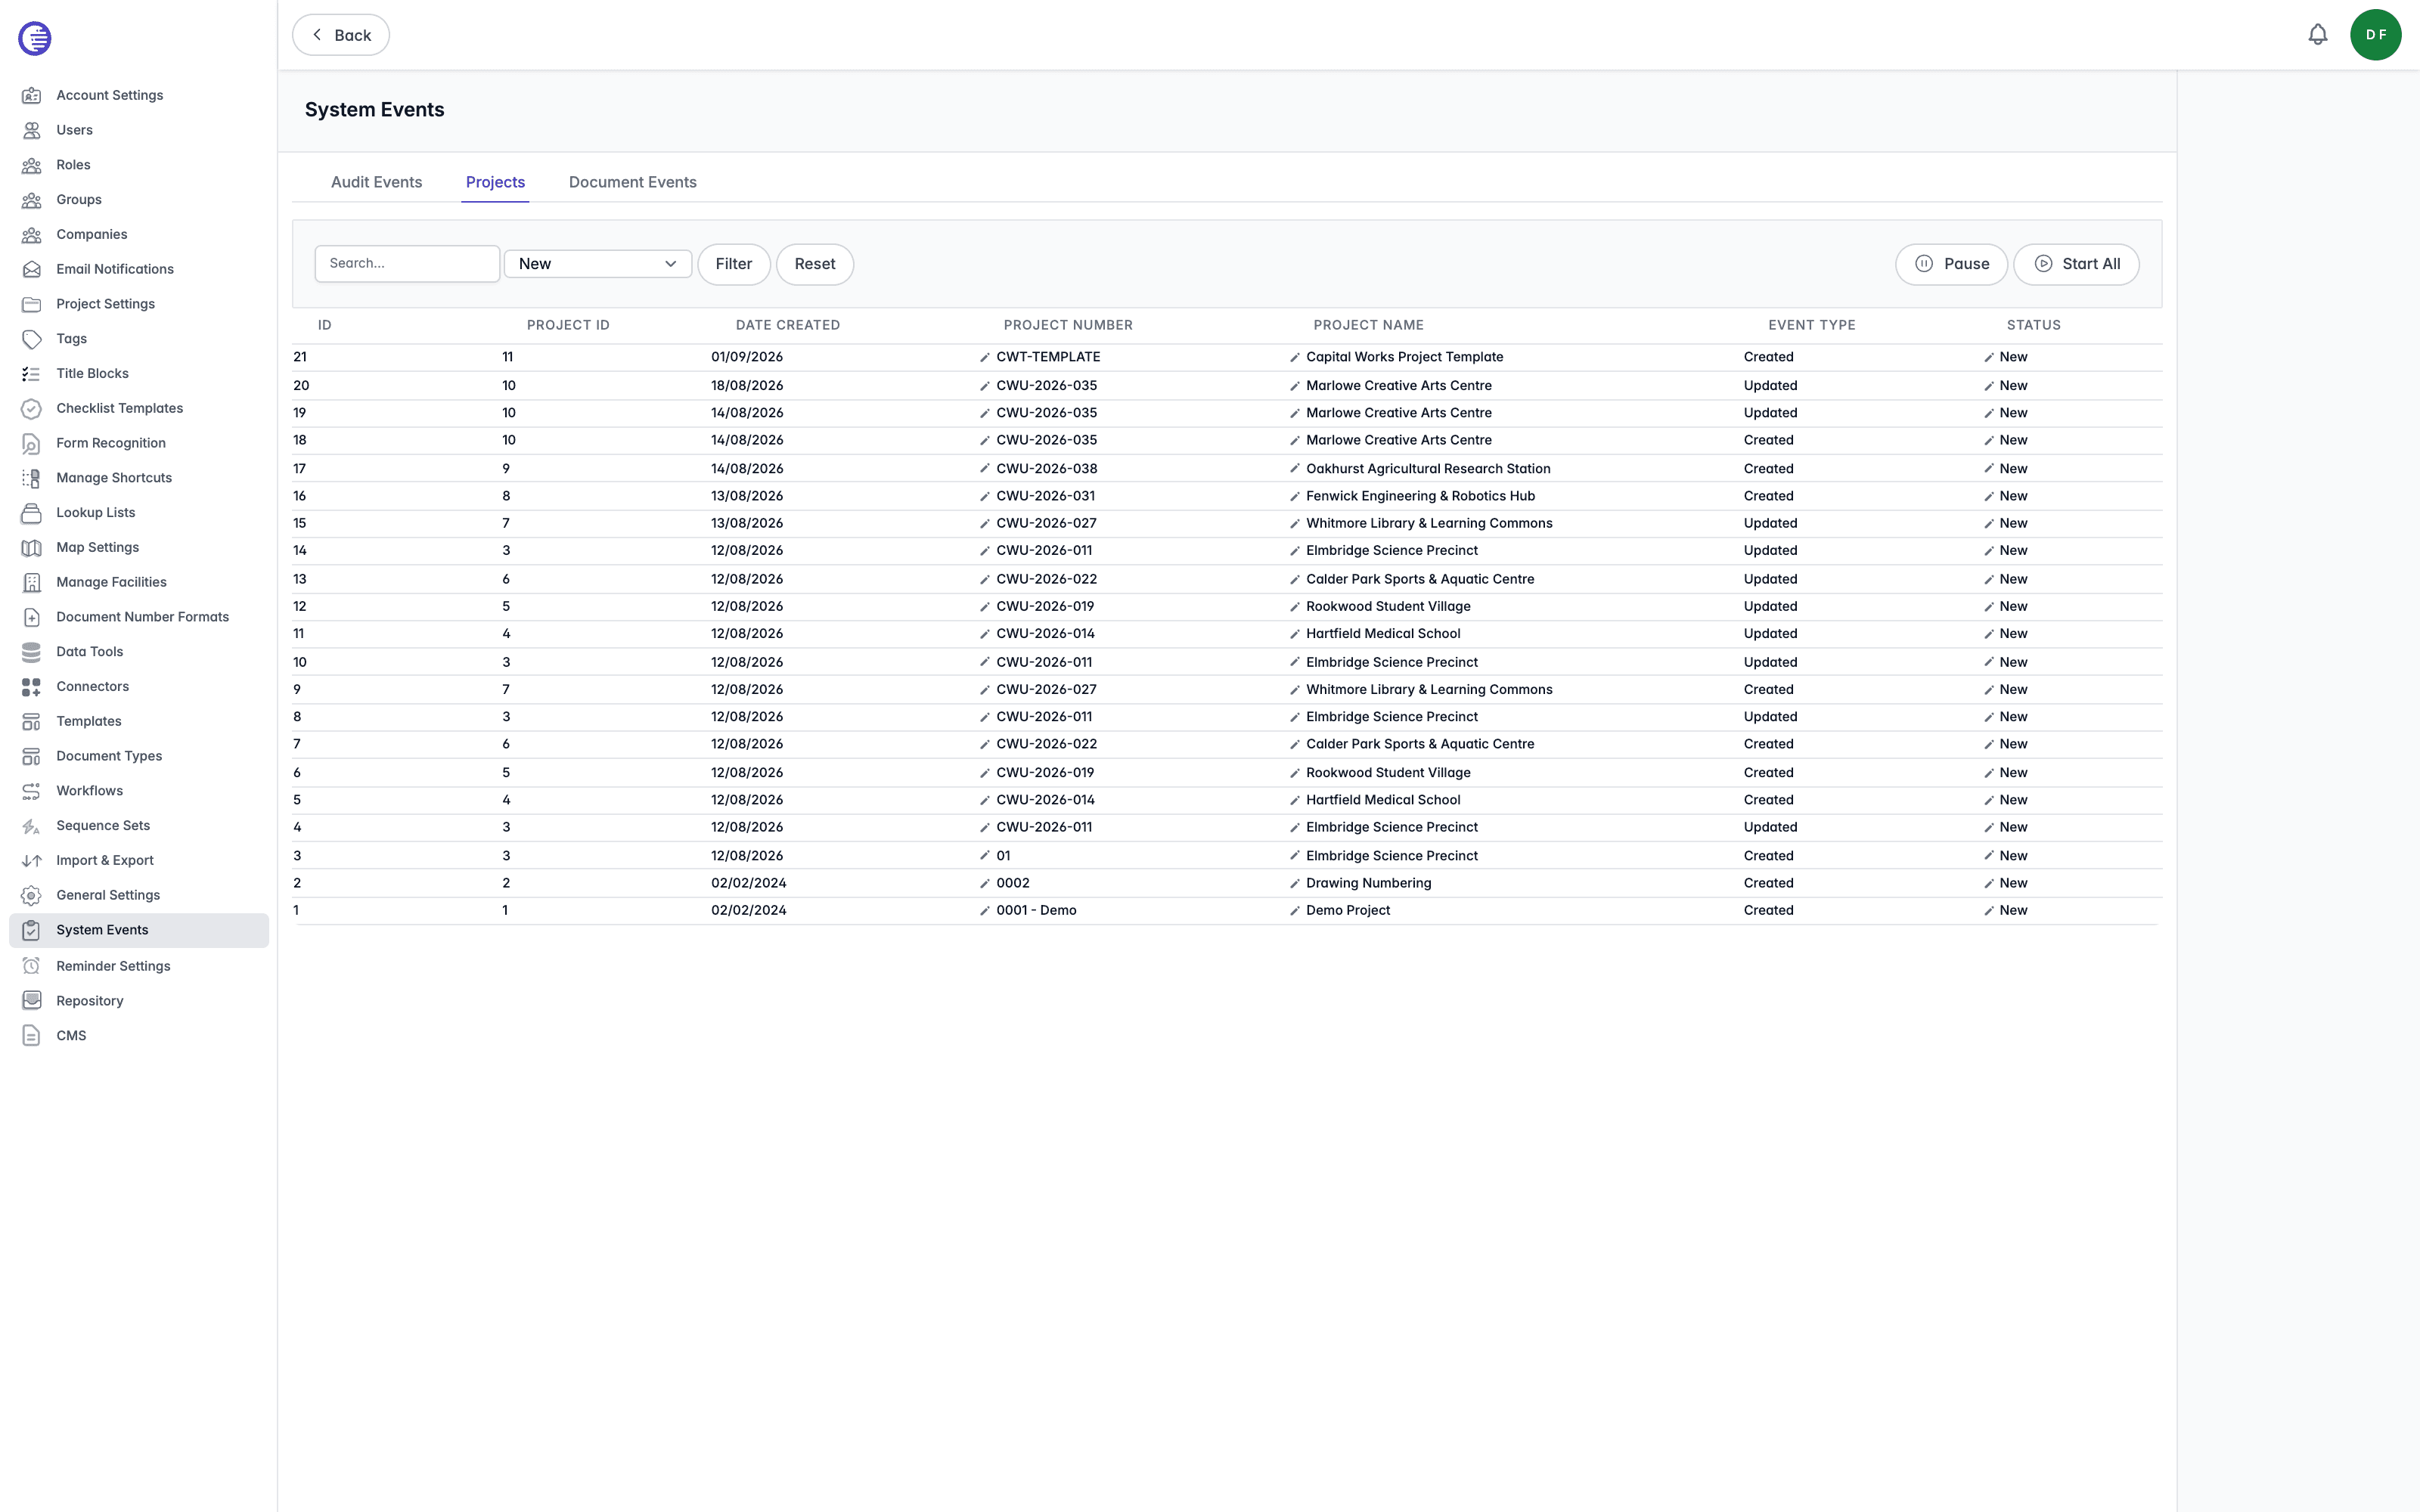The height and width of the screenshot is (1512, 2420).
Task: Click the Lookup Lists icon
Action: pyautogui.click(x=32, y=513)
